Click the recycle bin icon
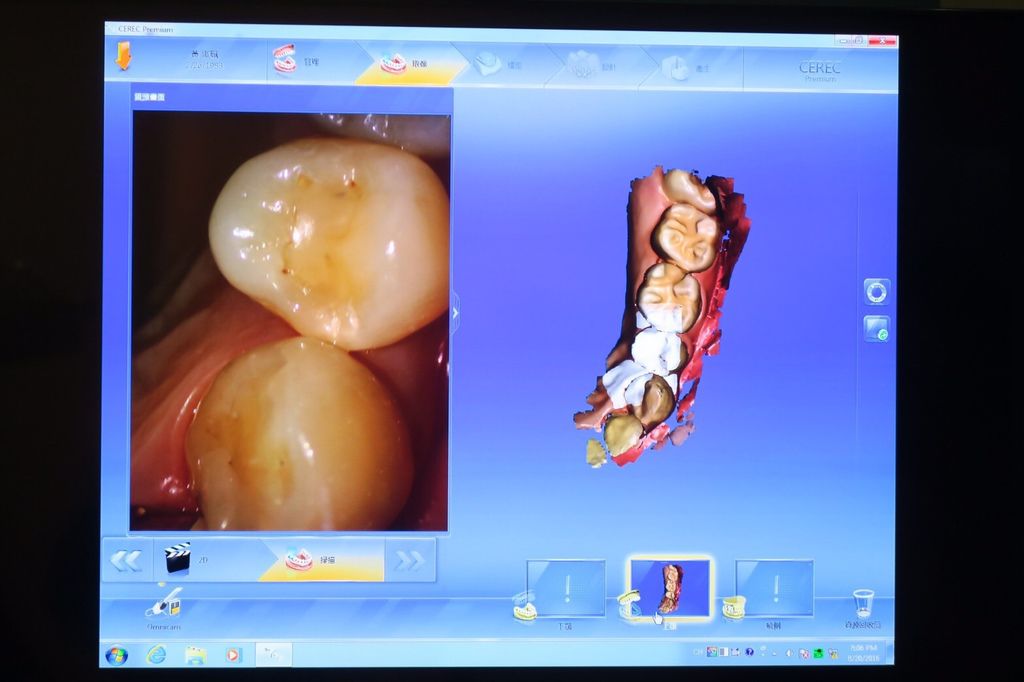Viewport: 1024px width, 682px height. click(863, 603)
